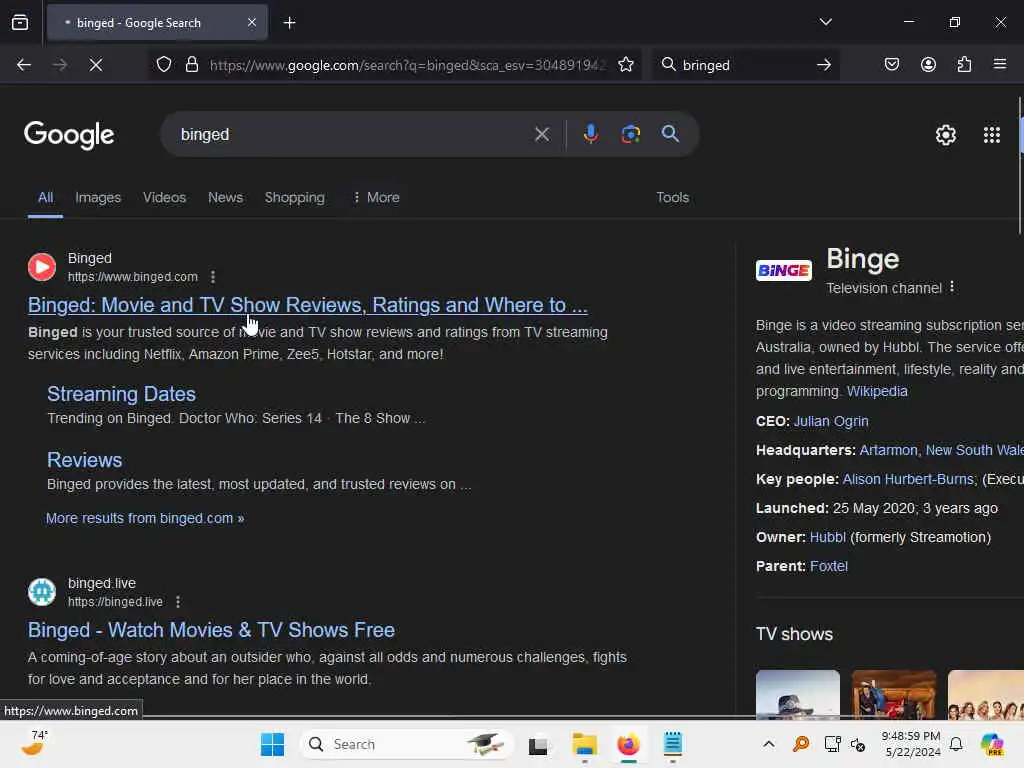Click the Artarmon headquarters link

click(888, 450)
